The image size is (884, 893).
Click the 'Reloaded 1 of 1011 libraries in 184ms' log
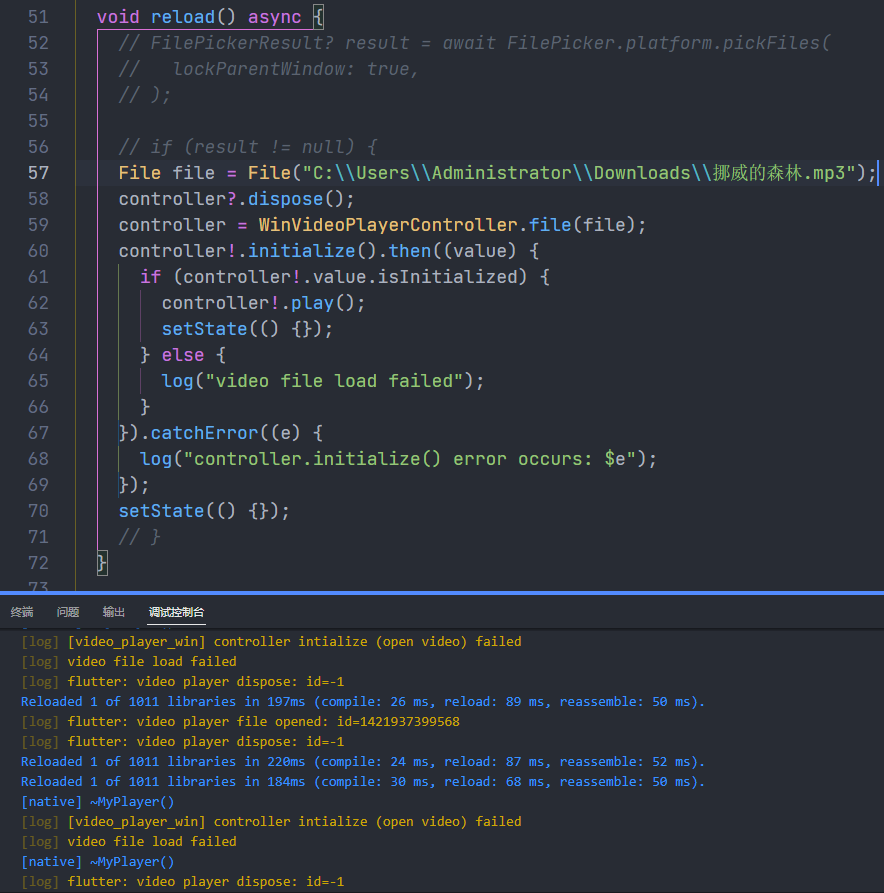point(363,781)
